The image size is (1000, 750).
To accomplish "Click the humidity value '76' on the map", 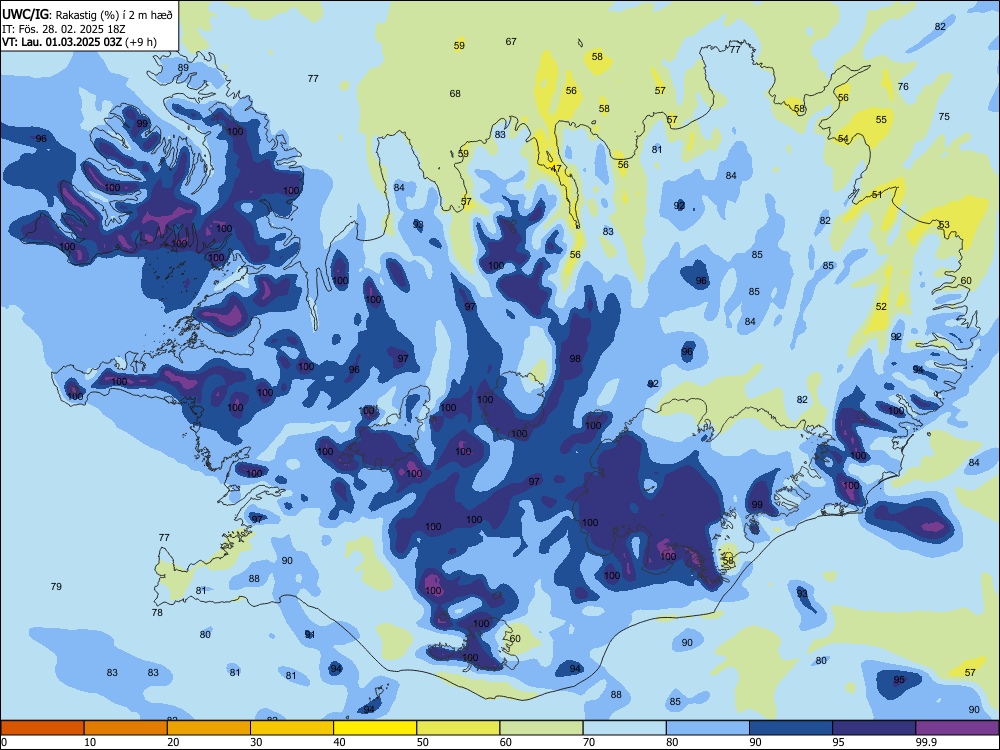I will [x=903, y=87].
